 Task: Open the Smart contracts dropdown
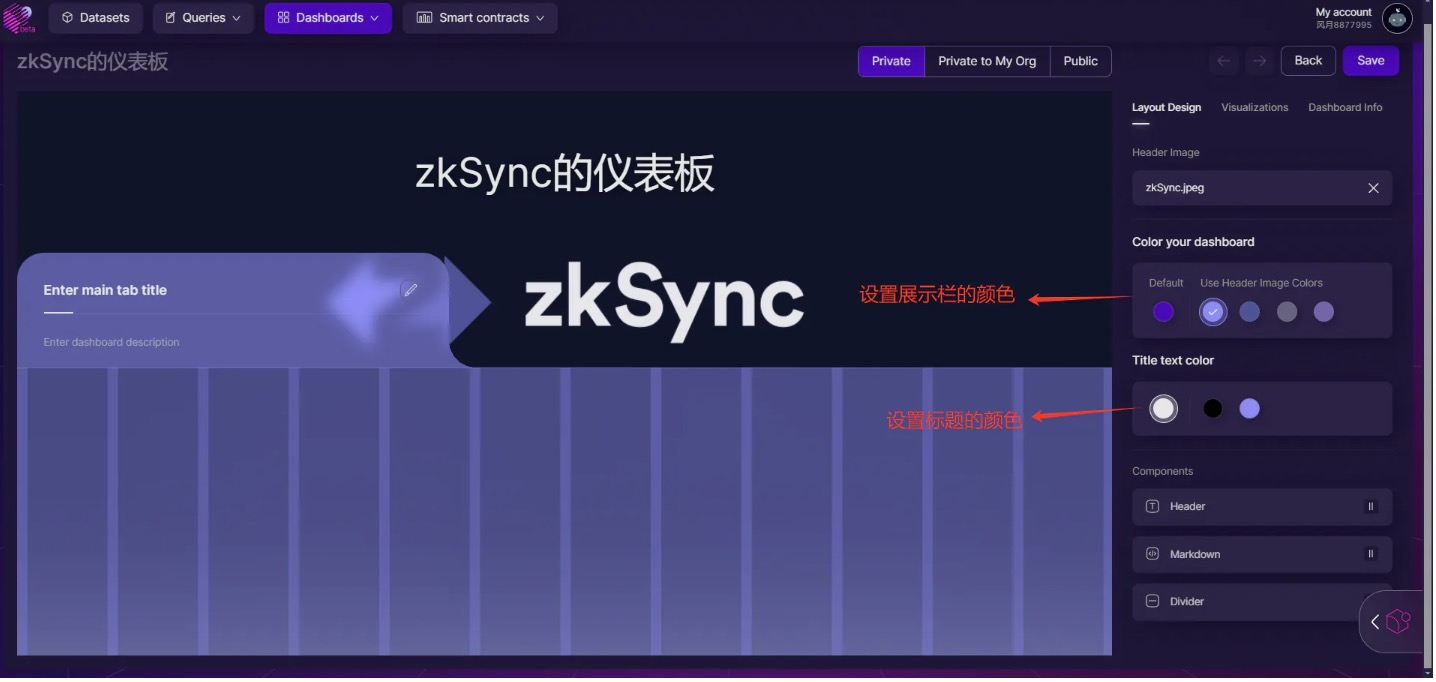click(x=481, y=18)
